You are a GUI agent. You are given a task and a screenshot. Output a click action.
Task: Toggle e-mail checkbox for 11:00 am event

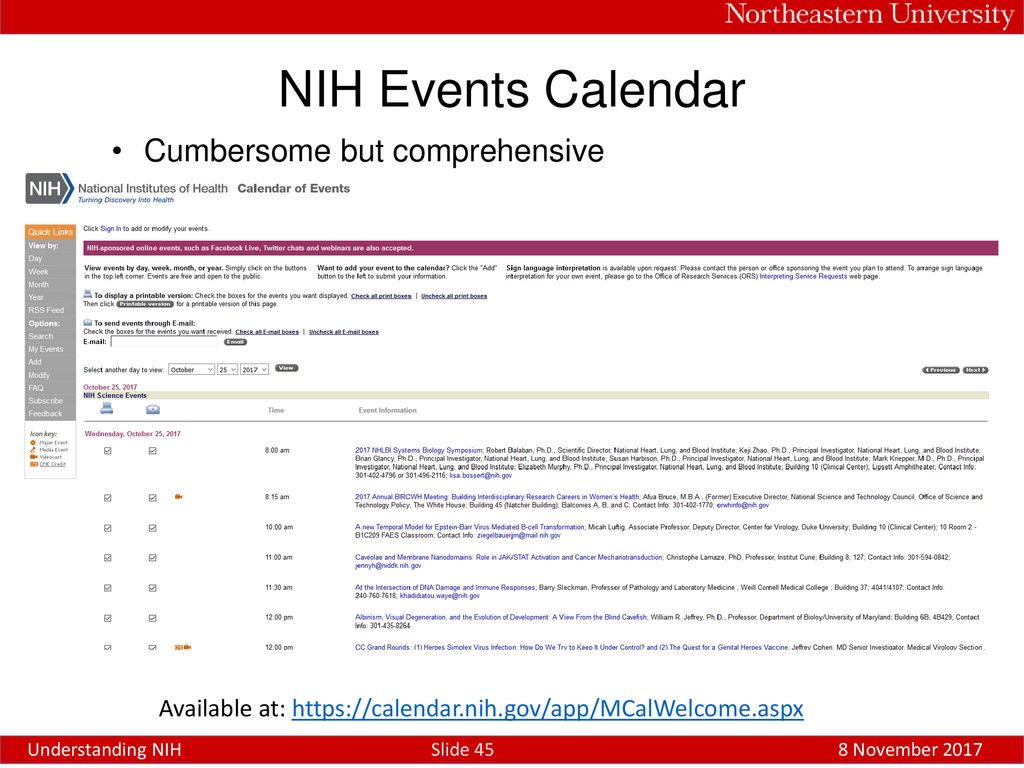click(152, 558)
